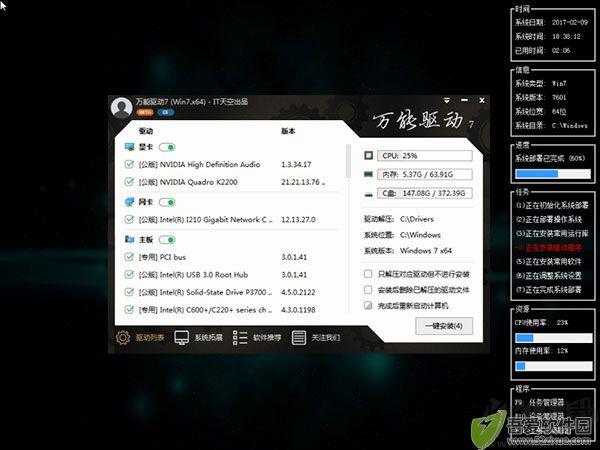600x450 pixels.
Task: Click the CPU 25% usage bar
Action: 425,155
